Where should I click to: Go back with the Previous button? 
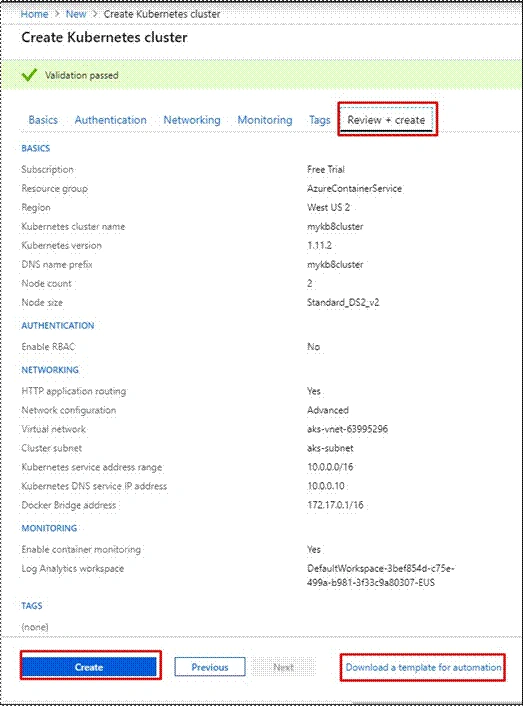coord(210,667)
